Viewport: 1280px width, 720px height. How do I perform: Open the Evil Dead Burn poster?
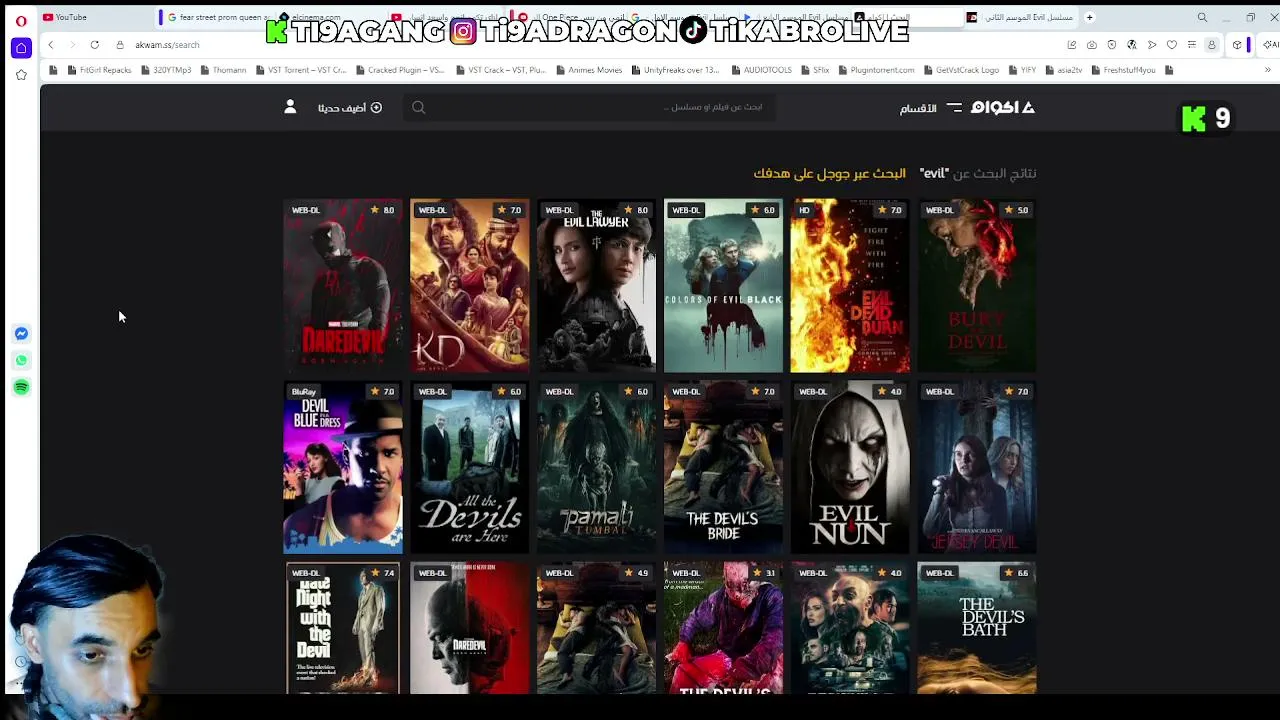pos(850,286)
